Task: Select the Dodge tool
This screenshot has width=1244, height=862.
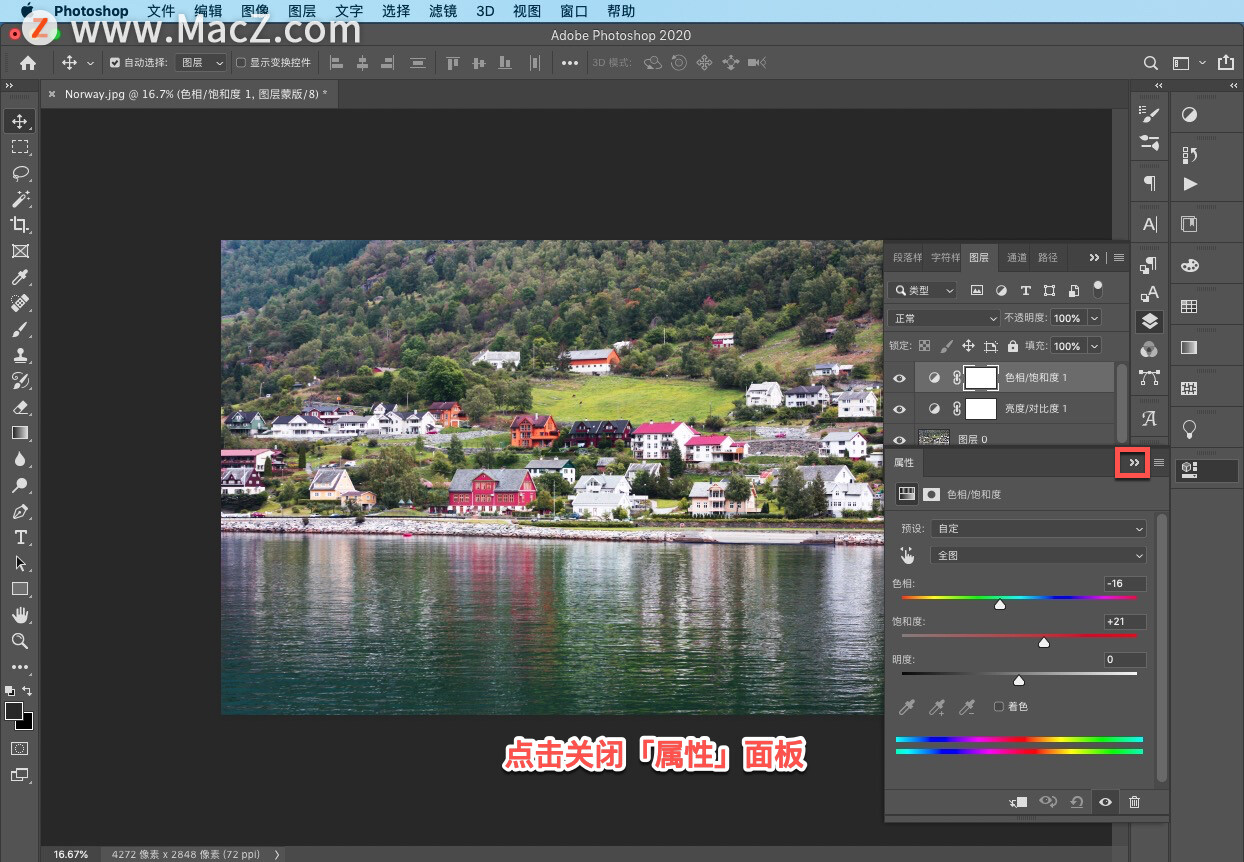Action: point(20,485)
